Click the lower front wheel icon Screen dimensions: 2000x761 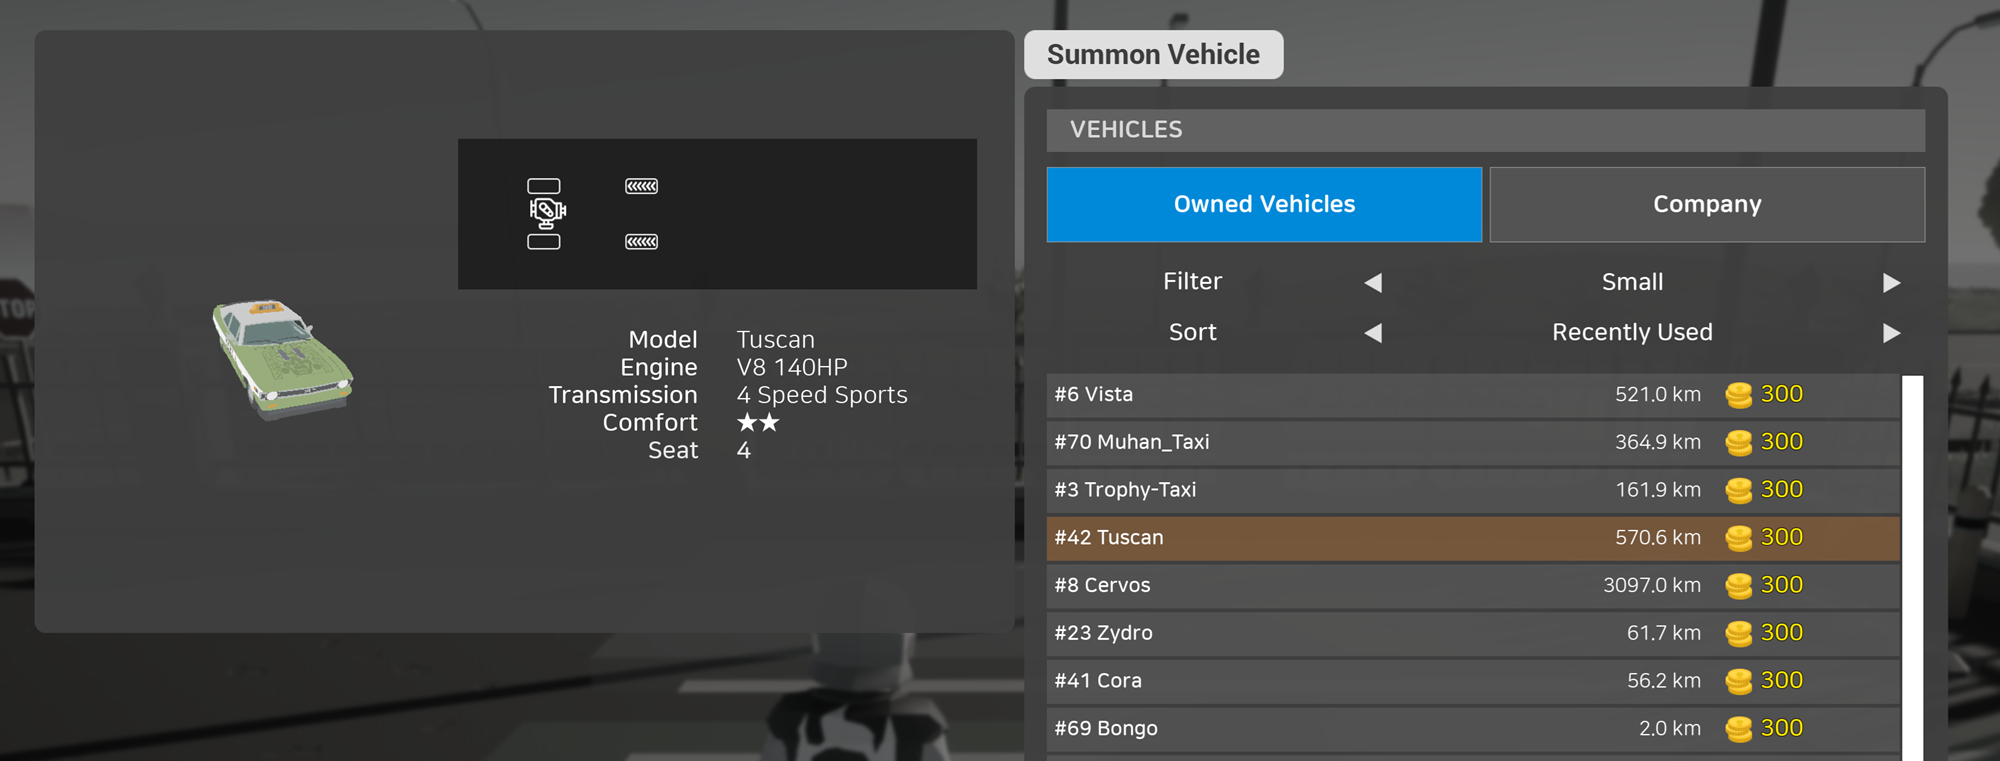(x=544, y=242)
